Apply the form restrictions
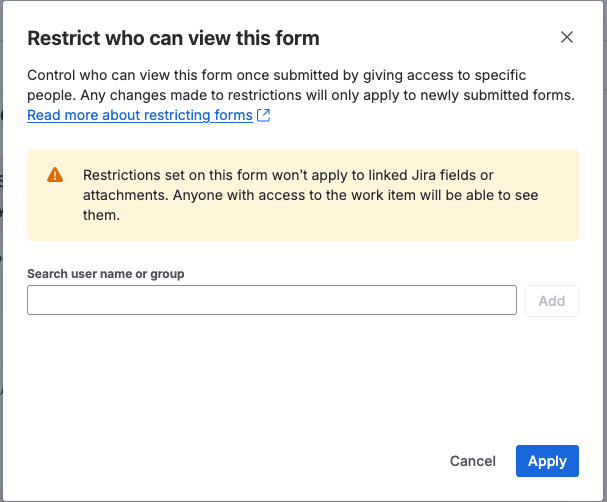The height and width of the screenshot is (502, 607). point(547,461)
